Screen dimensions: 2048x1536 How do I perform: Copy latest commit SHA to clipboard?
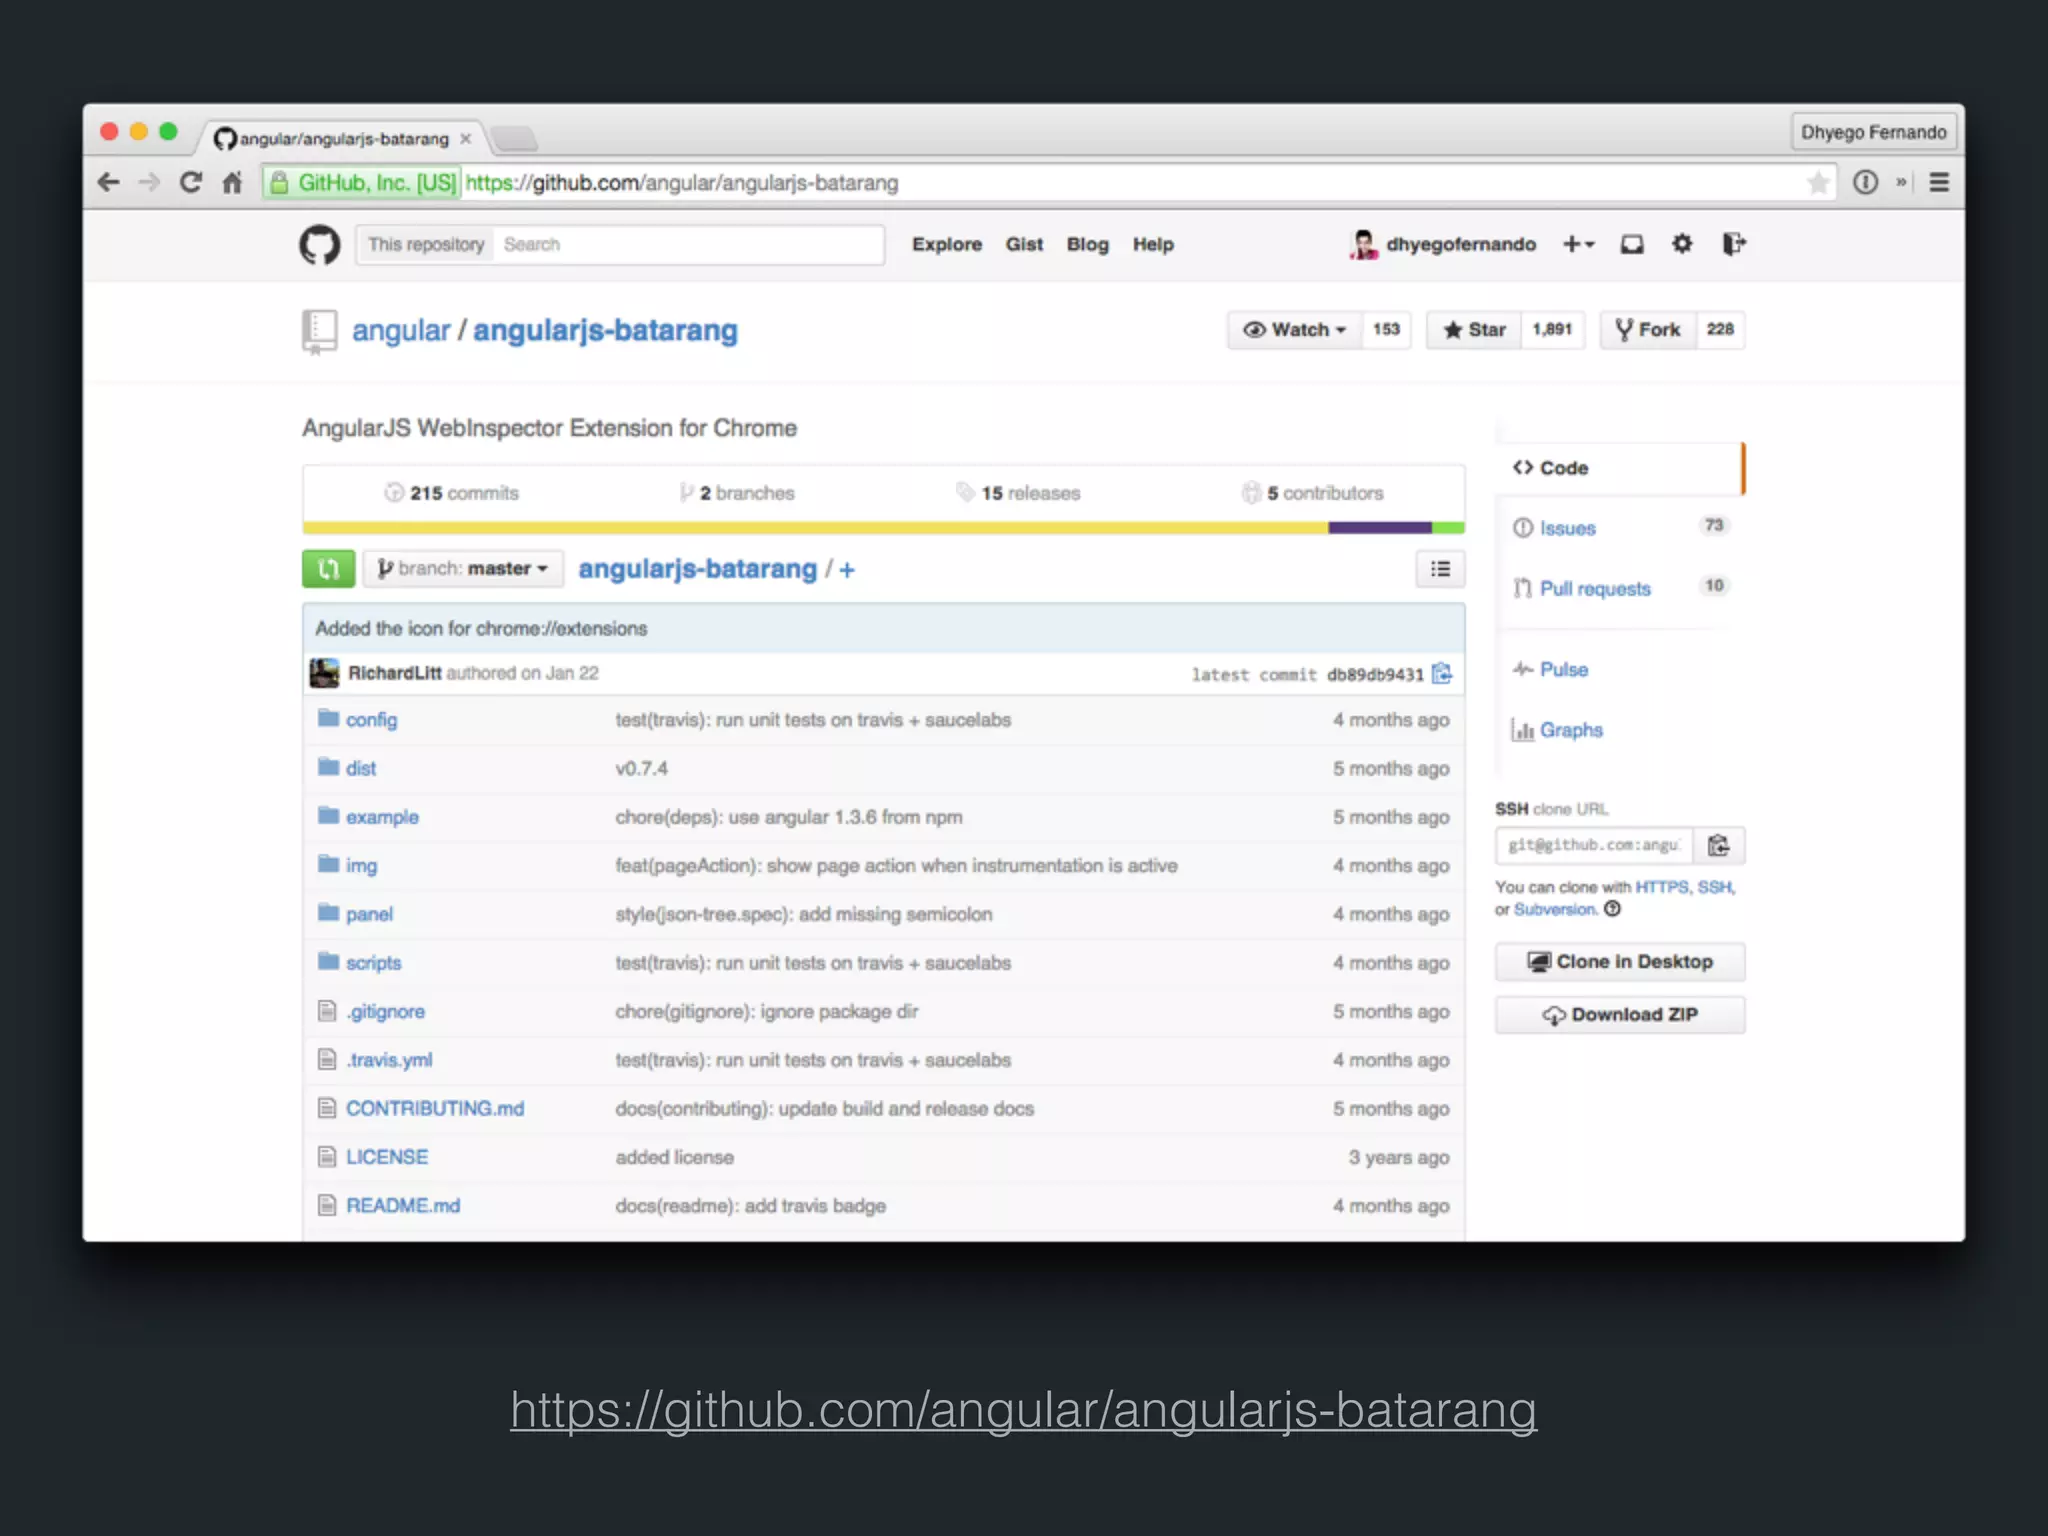(1441, 674)
